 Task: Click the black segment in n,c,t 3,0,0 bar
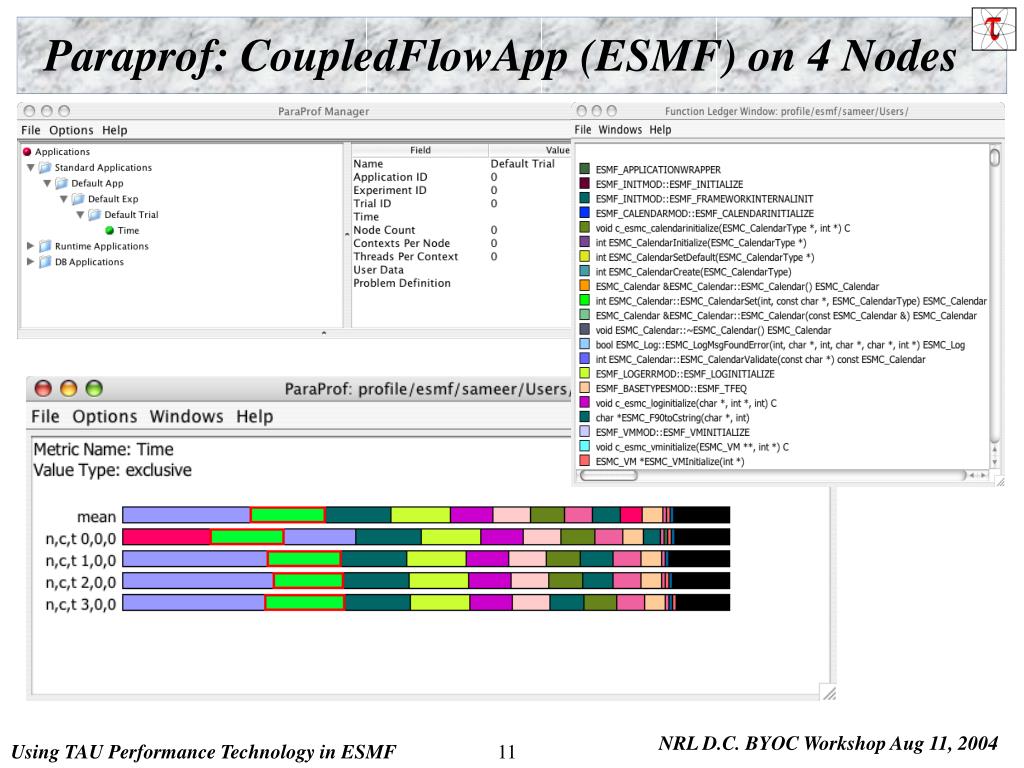click(x=702, y=602)
